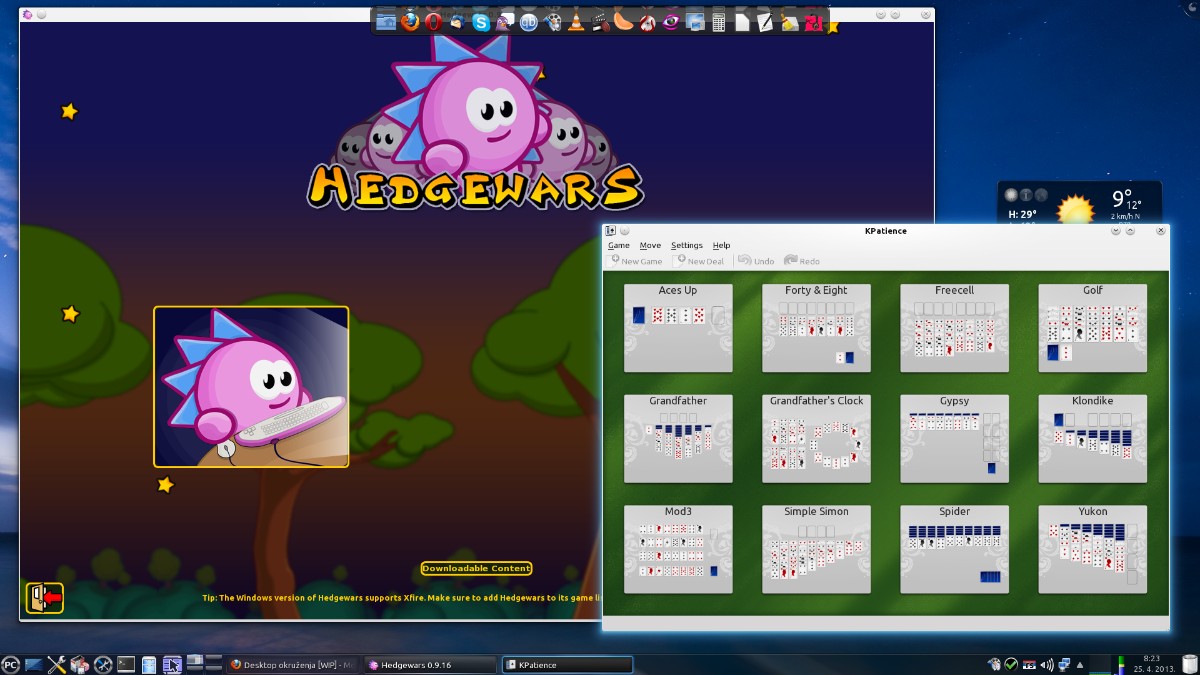1200x675 pixels.
Task: Click the Downloadable Content button
Action: [476, 568]
